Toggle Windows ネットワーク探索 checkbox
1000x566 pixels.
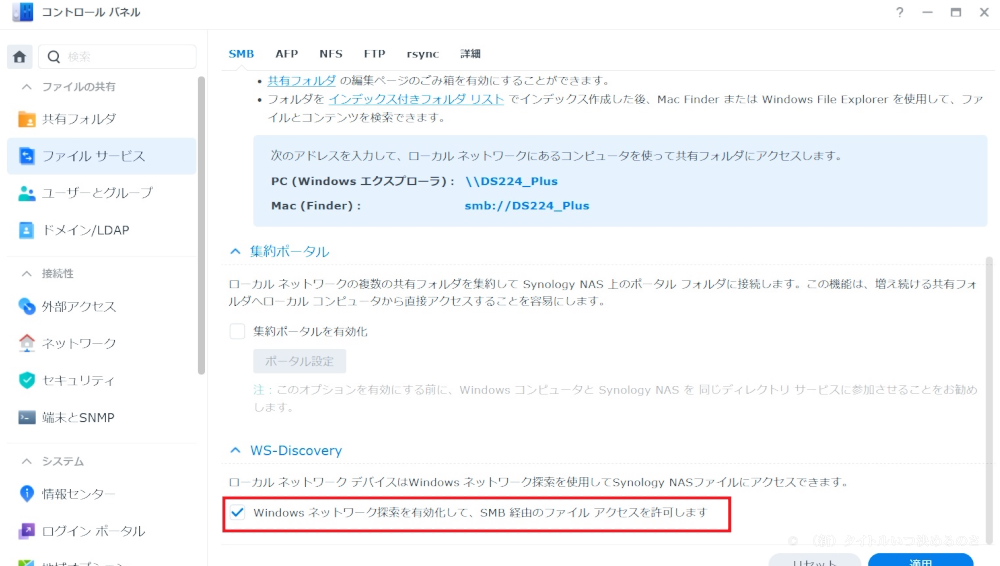click(x=237, y=512)
